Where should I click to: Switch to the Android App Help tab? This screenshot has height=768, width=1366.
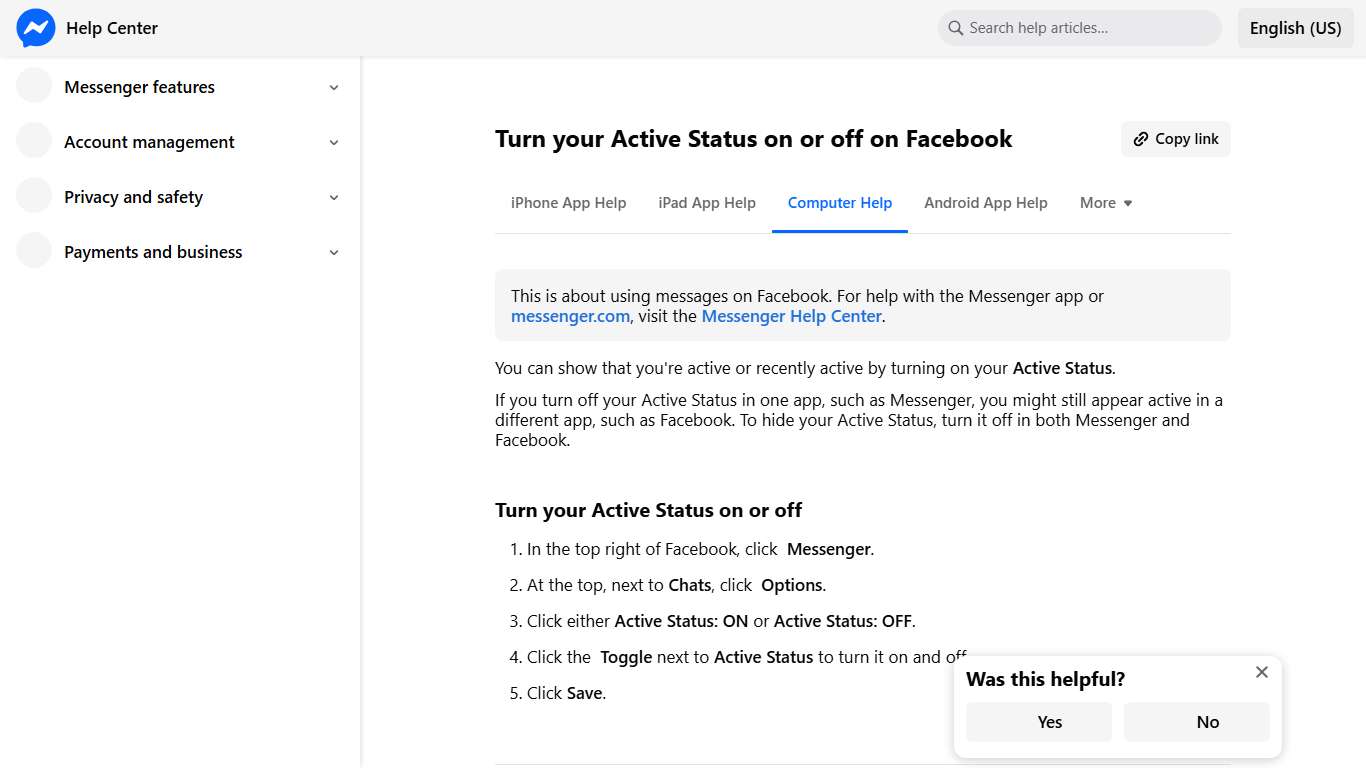tap(986, 203)
